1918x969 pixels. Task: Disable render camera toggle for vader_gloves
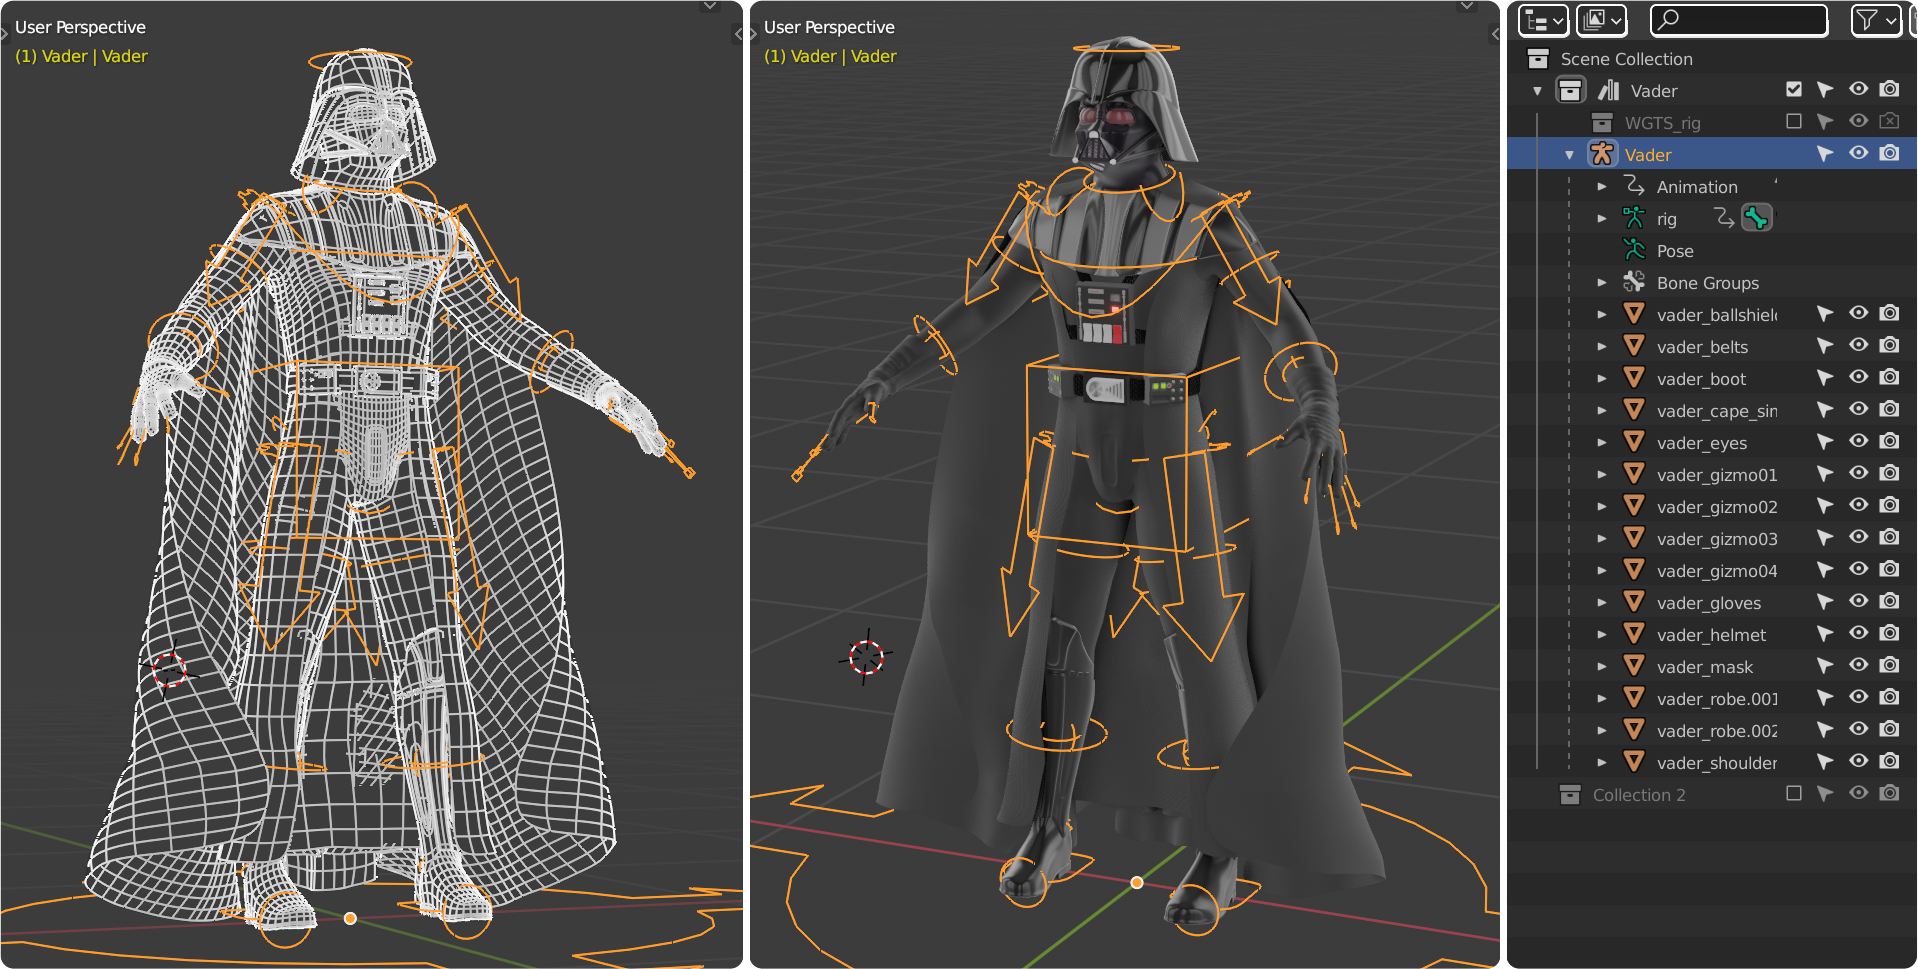click(1890, 601)
